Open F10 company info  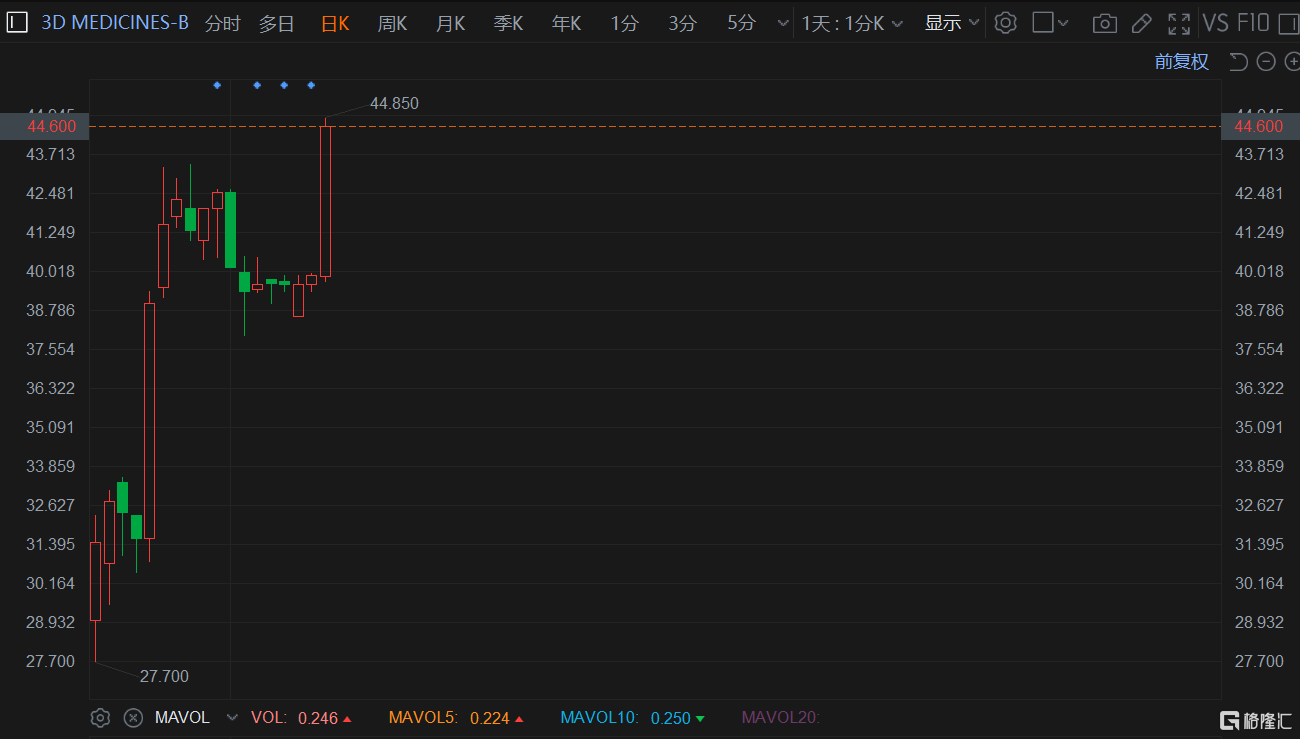[1253, 23]
